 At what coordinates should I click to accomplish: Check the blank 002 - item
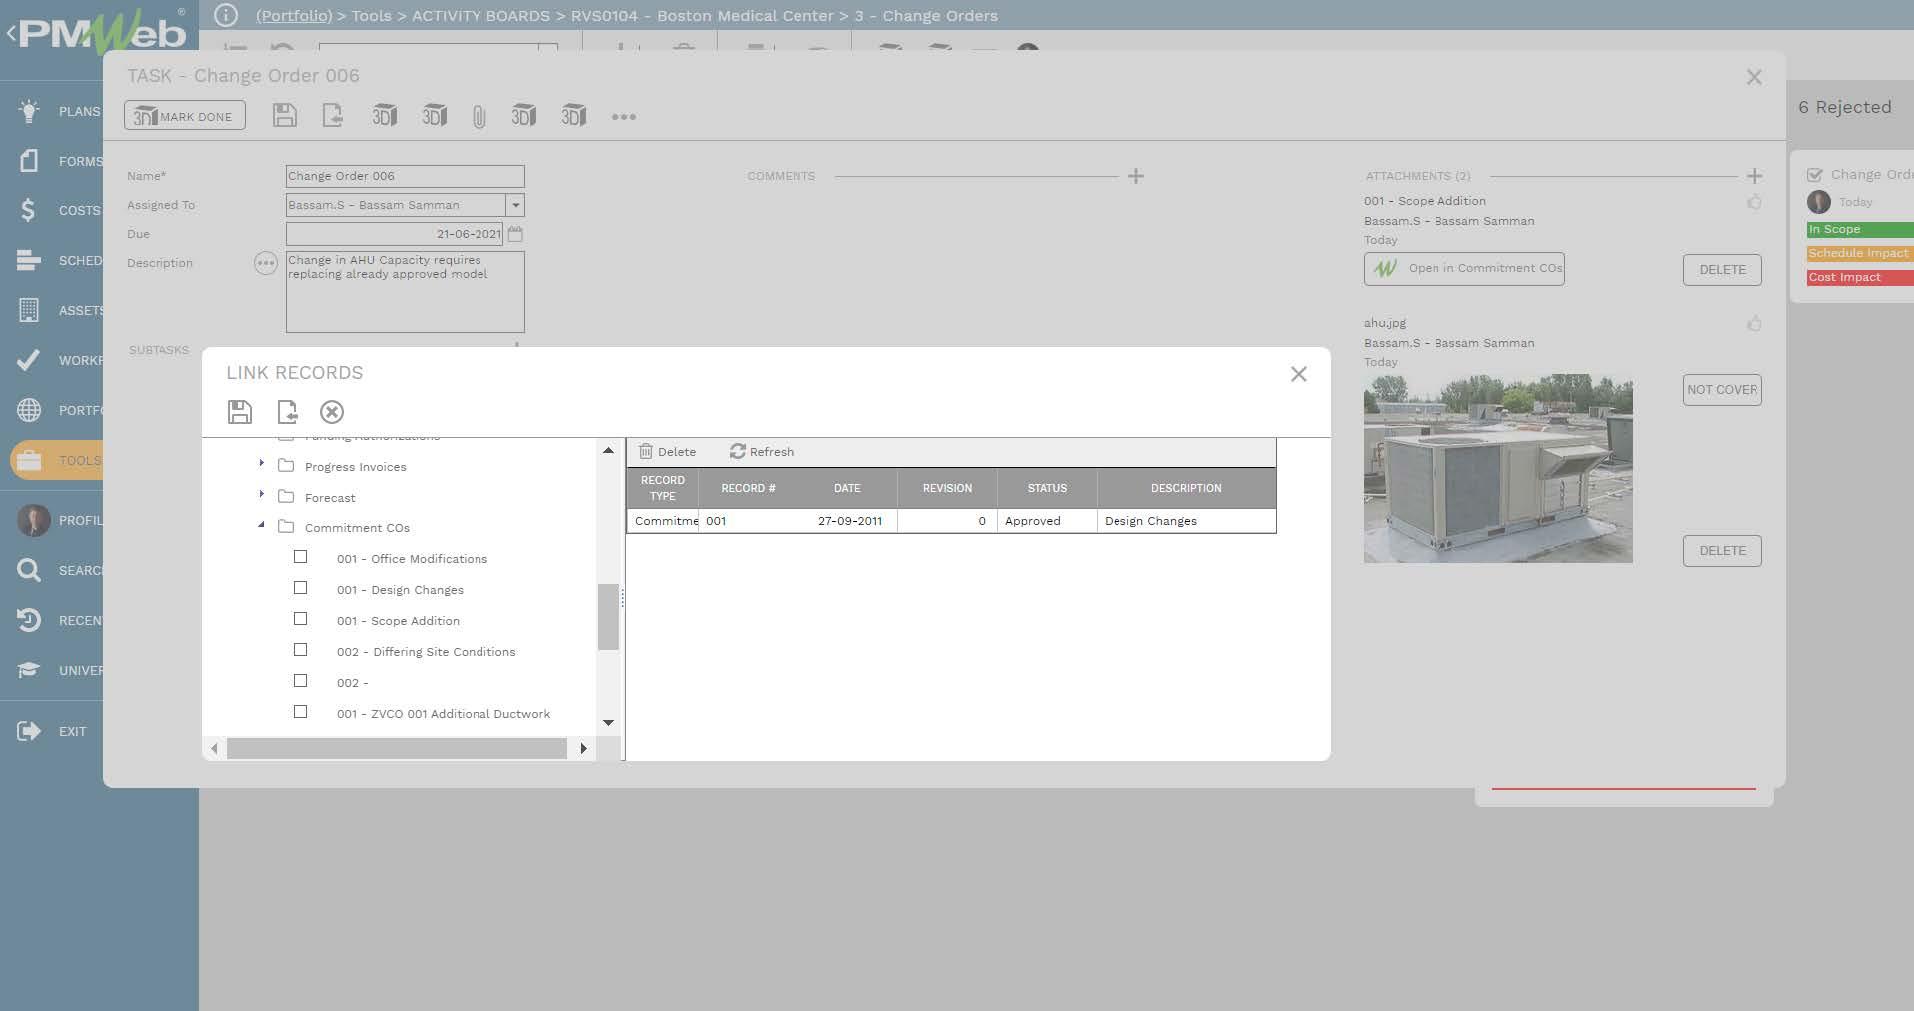pos(300,681)
